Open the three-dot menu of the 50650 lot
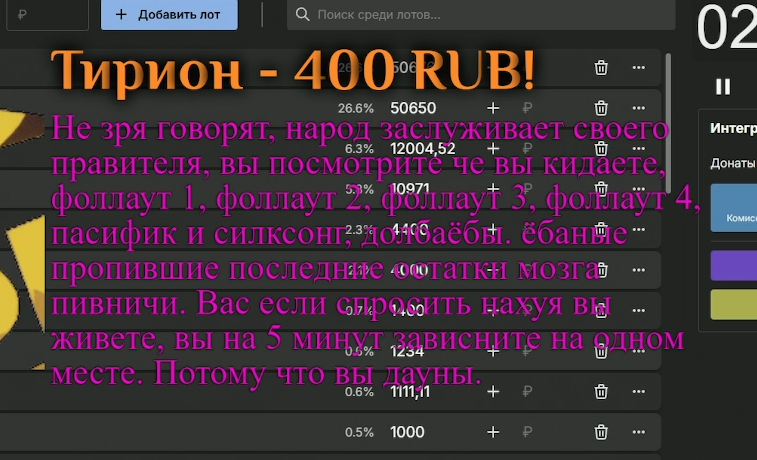This screenshot has height=460, width=757. [x=639, y=108]
